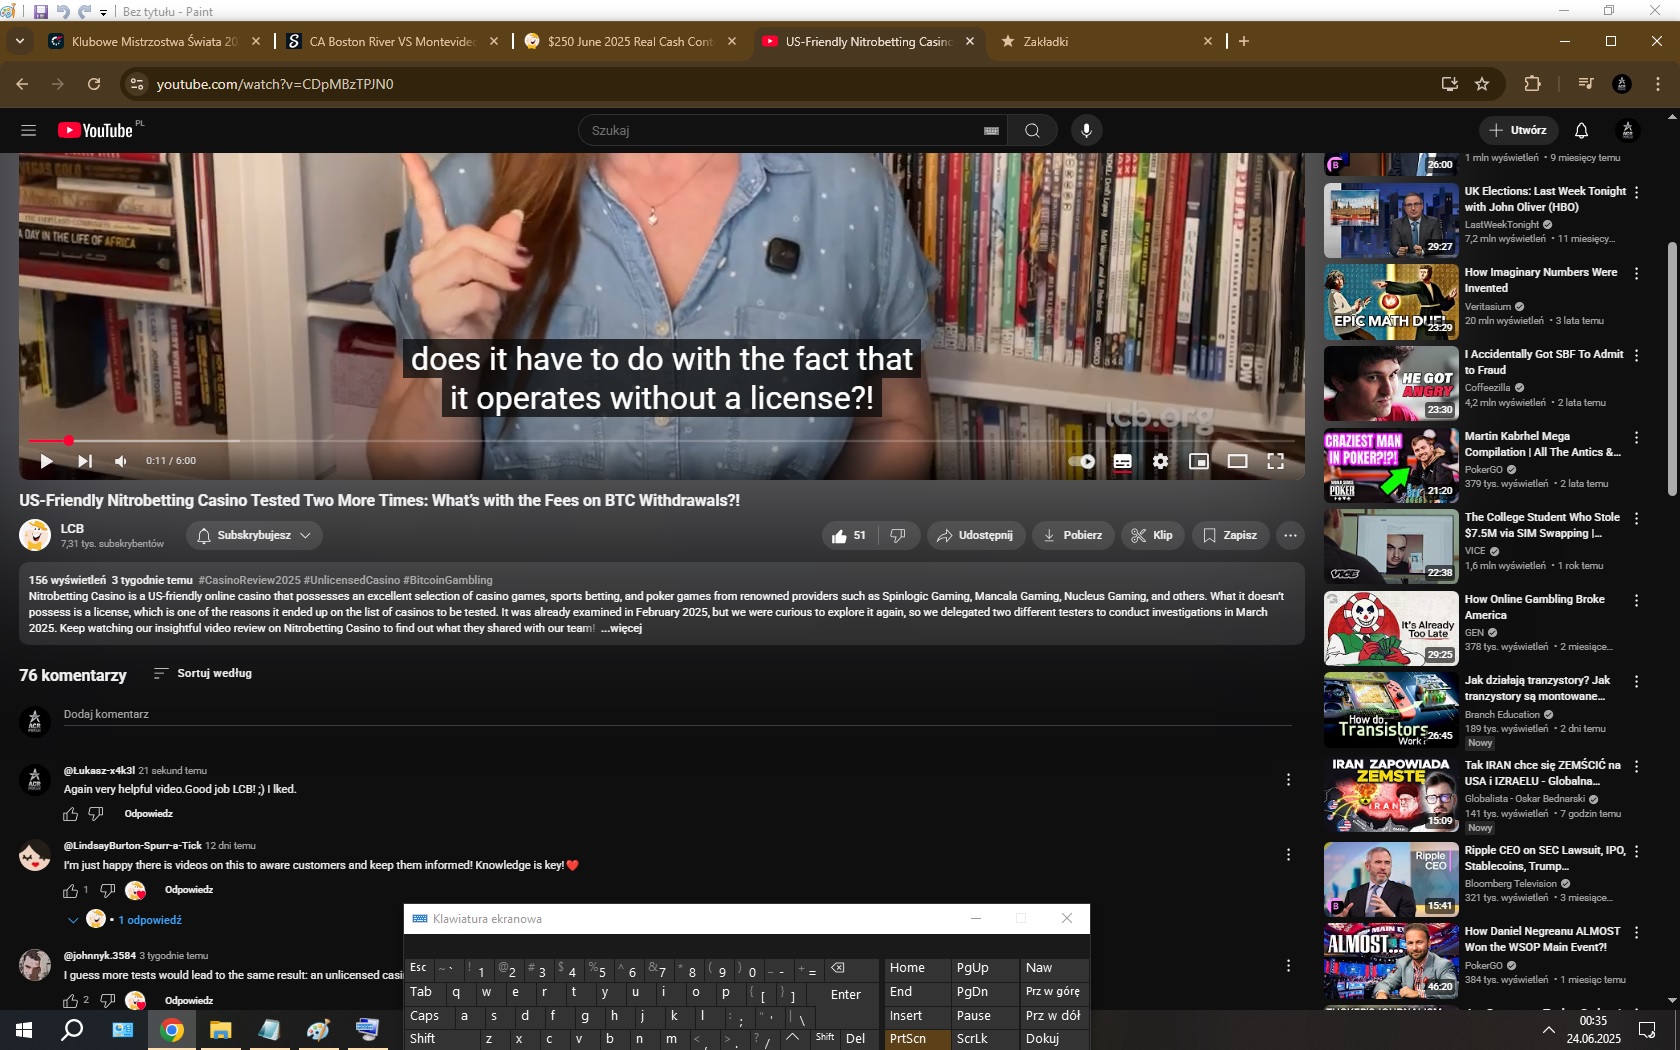Like the video with 51 likes

point(848,535)
